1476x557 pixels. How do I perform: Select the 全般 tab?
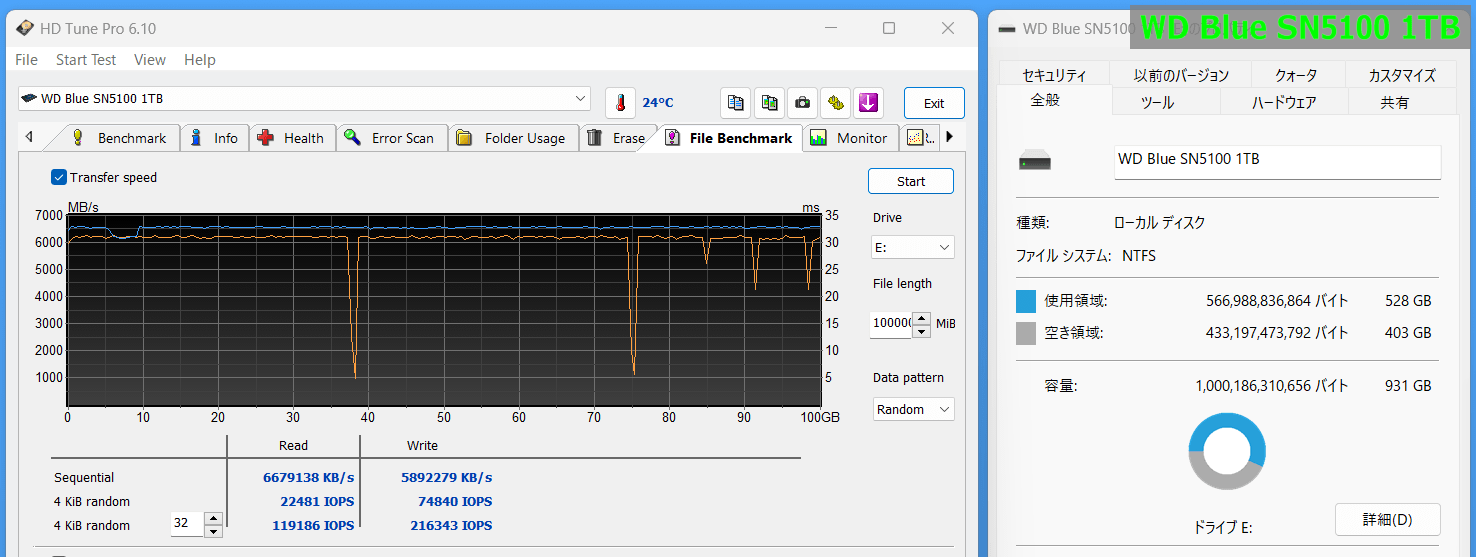1045,101
